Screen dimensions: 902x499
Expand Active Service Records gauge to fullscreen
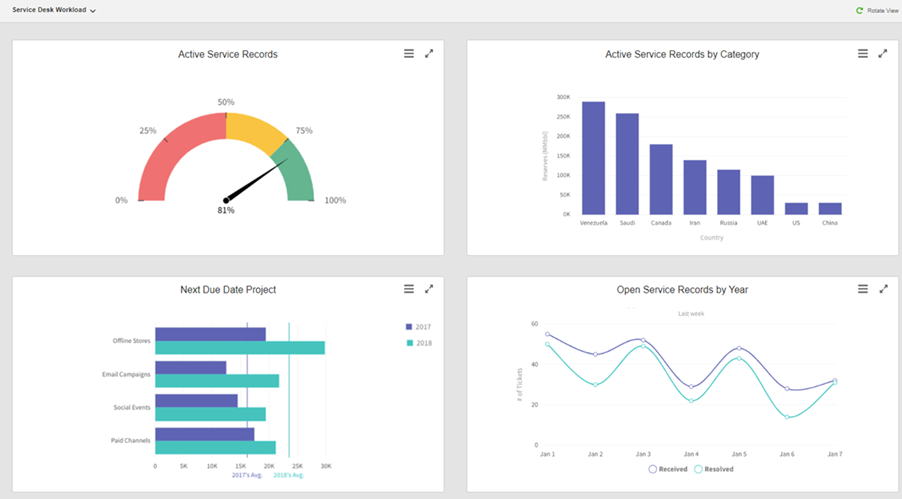[x=429, y=54]
